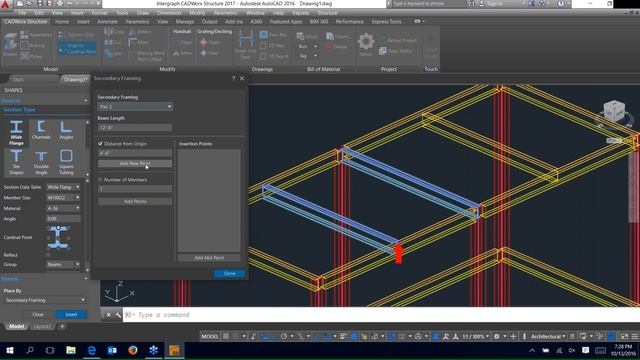This screenshot has width=640, height=360.
Task: Click the customization icon on status bar
Action: 635,336
